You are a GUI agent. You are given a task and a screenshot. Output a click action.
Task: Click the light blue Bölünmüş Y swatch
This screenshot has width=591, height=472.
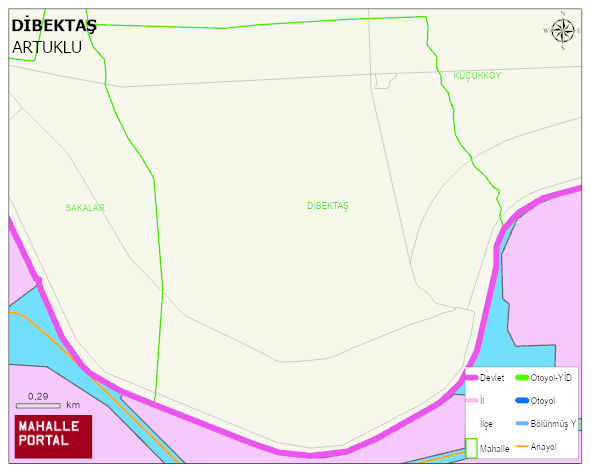pyautogui.click(x=522, y=423)
